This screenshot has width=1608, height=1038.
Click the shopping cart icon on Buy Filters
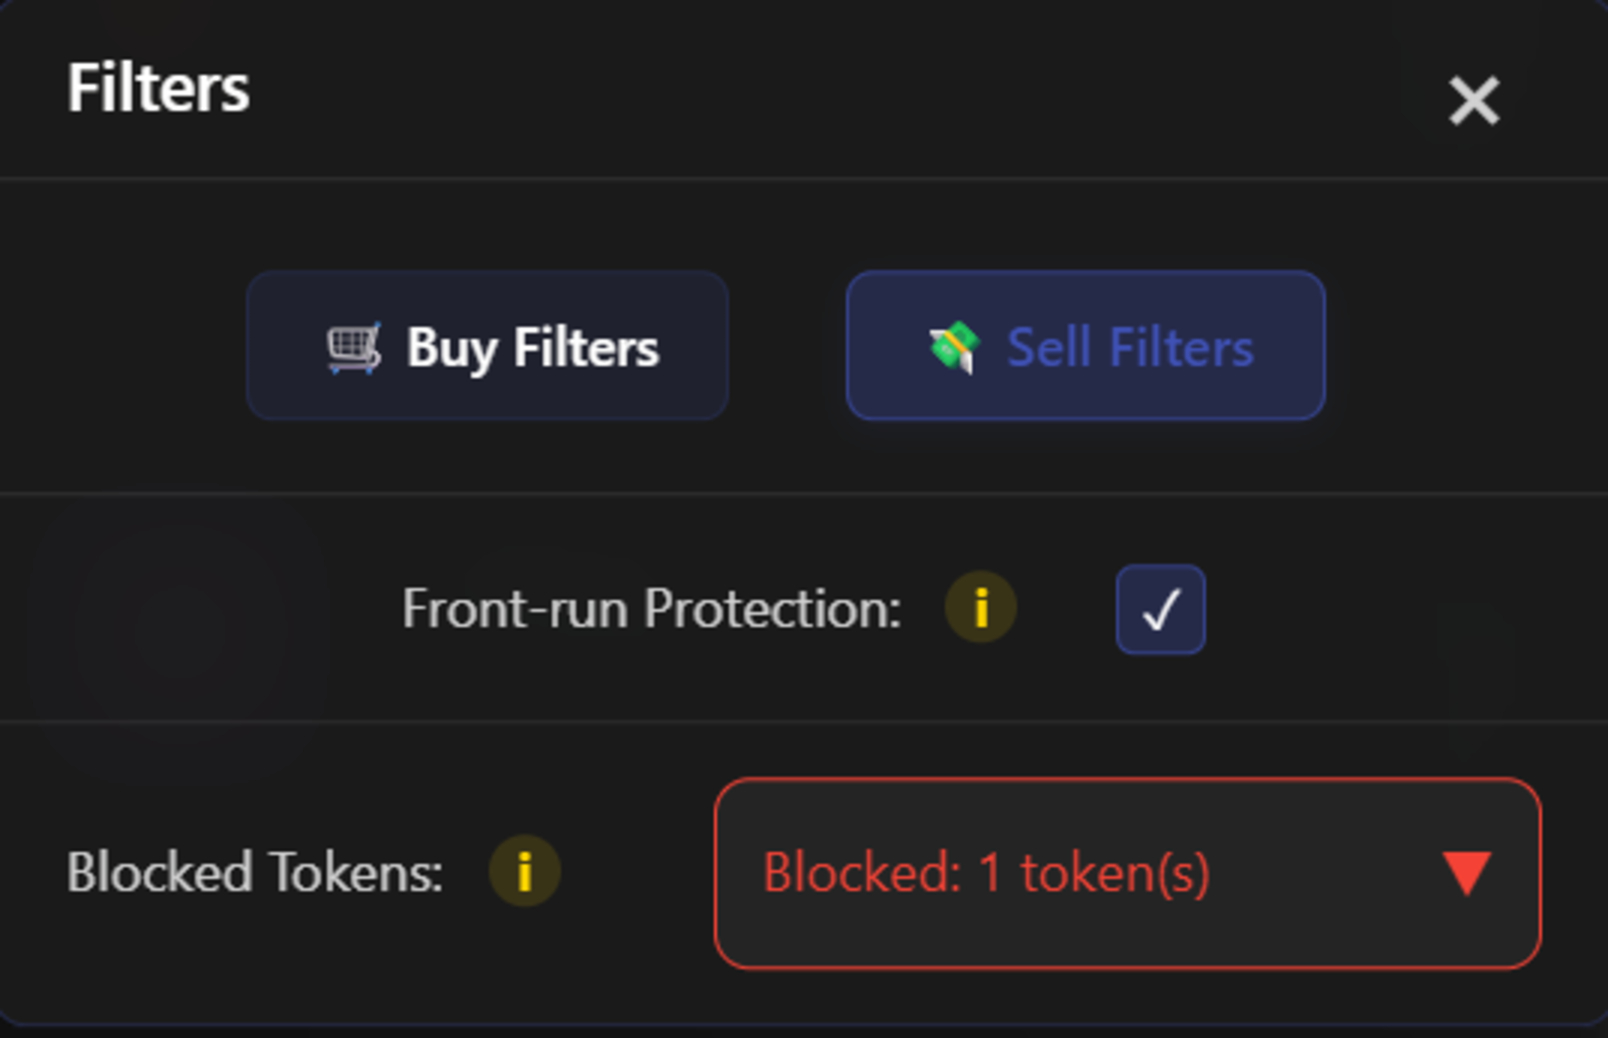coord(352,346)
